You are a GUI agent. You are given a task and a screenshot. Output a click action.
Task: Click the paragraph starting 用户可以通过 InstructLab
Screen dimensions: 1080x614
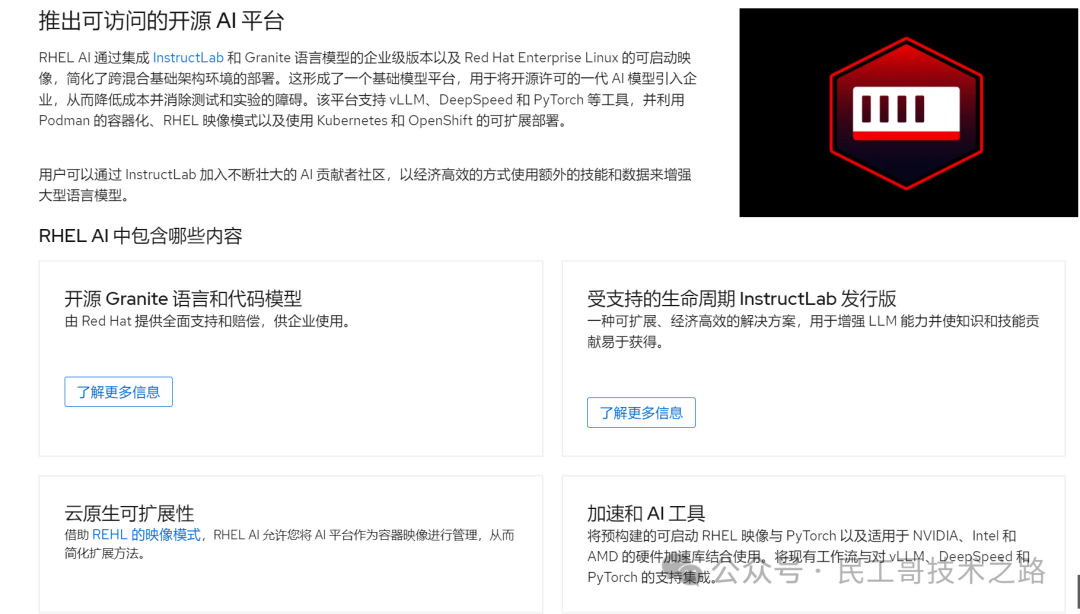(365, 185)
